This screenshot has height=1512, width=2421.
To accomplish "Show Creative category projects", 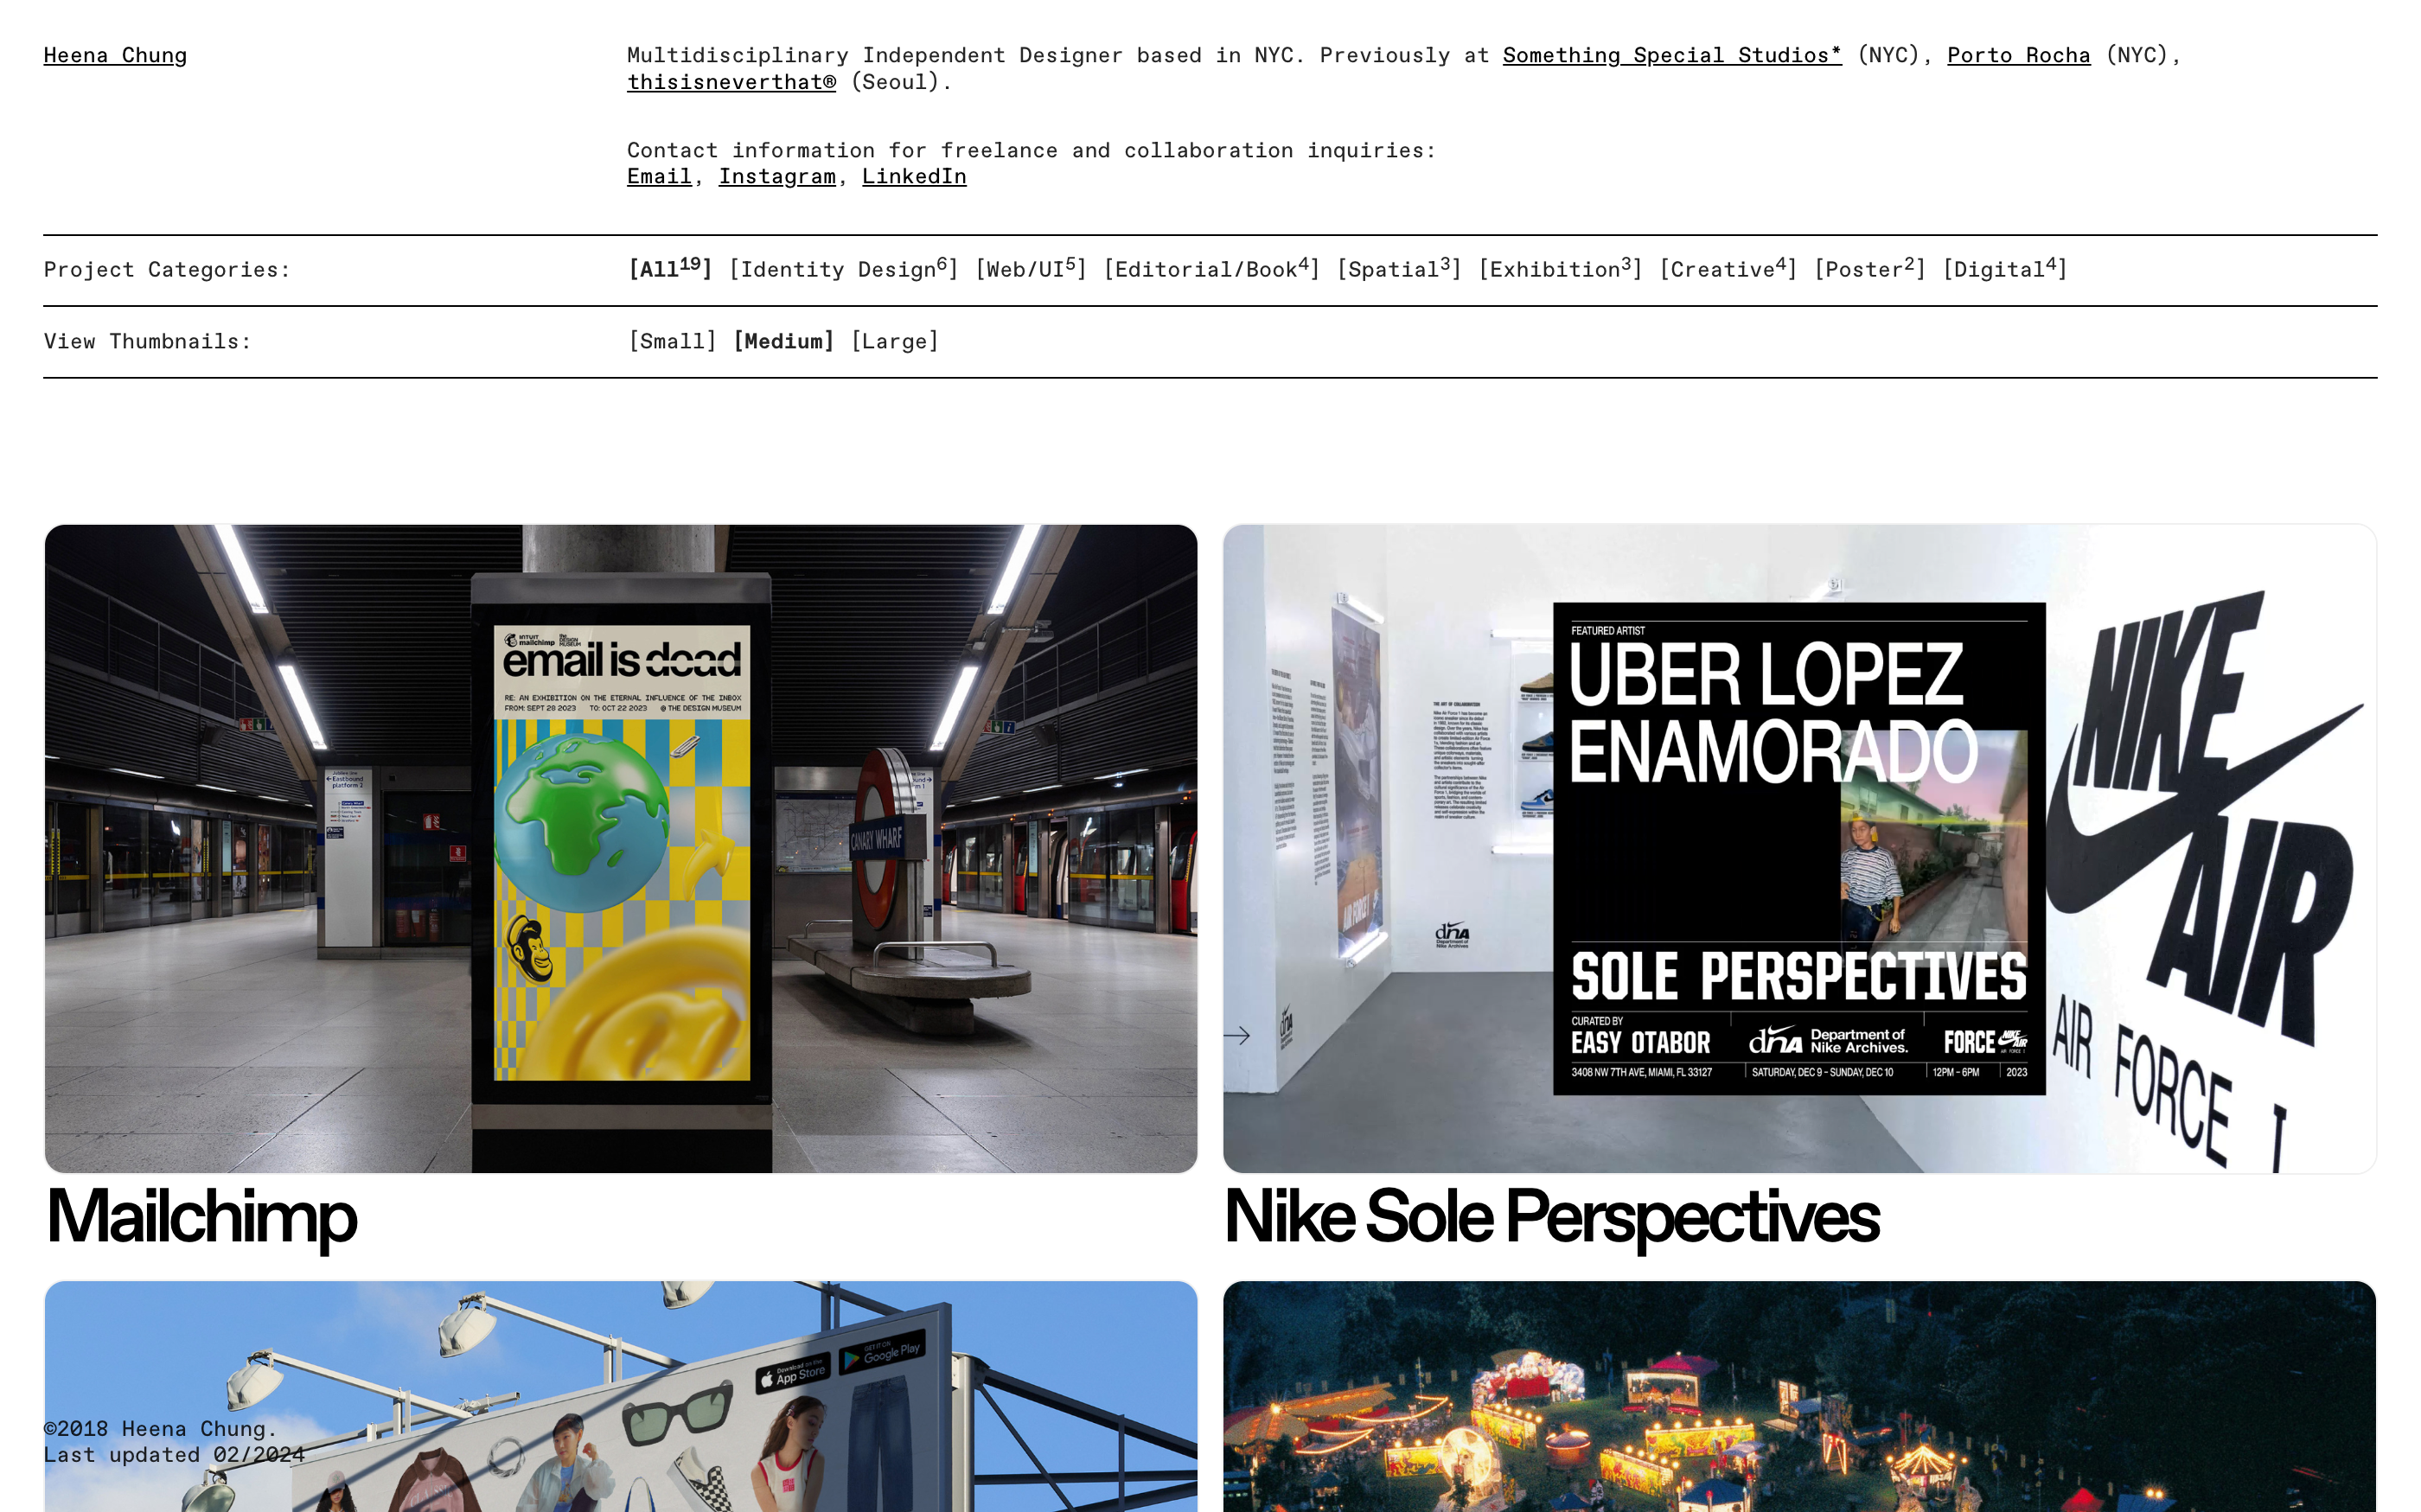I will coord(1728,269).
